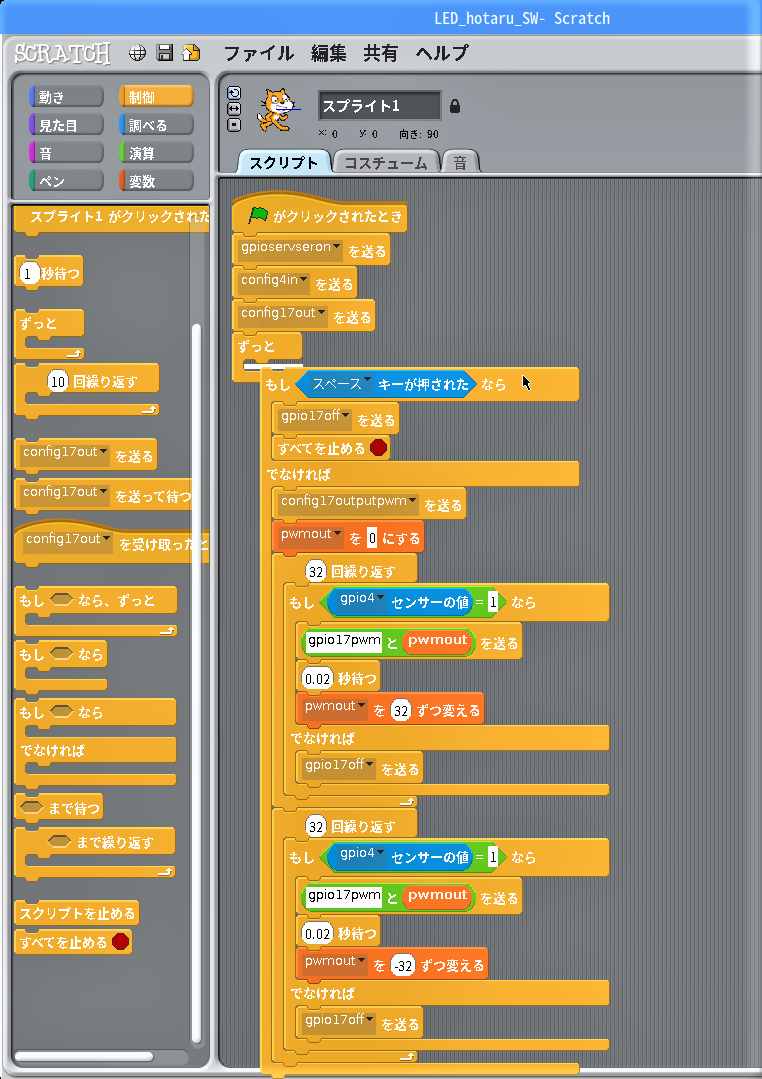Viewport: 762px width, 1079px height.
Task: Click the save project disk icon
Action: [x=165, y=53]
